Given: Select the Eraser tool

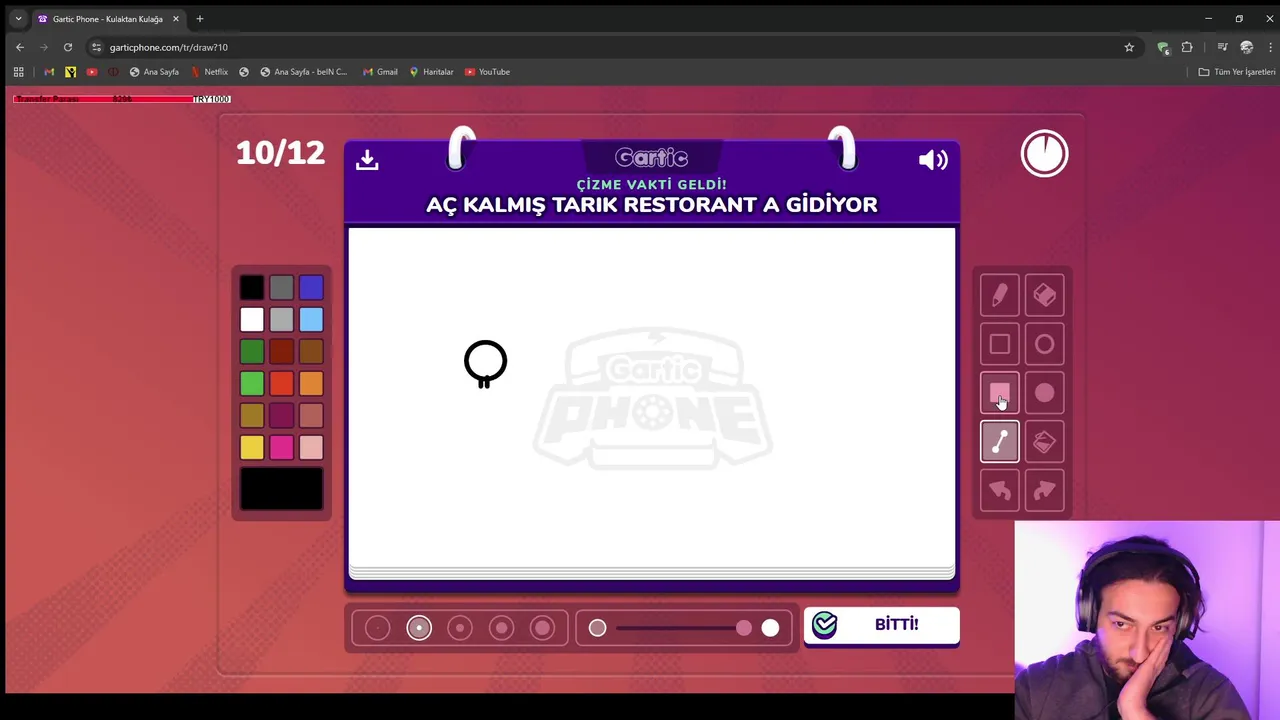Looking at the screenshot, I should tap(1044, 295).
